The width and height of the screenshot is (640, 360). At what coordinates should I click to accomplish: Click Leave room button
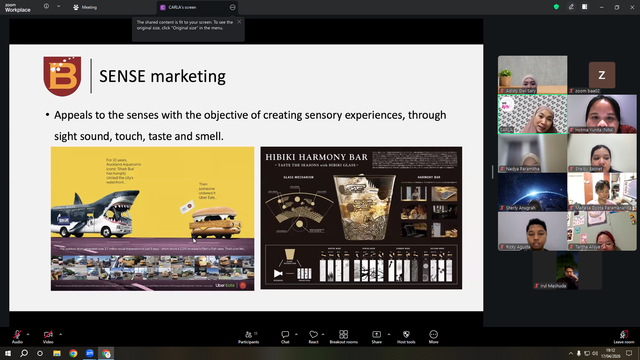(624, 337)
